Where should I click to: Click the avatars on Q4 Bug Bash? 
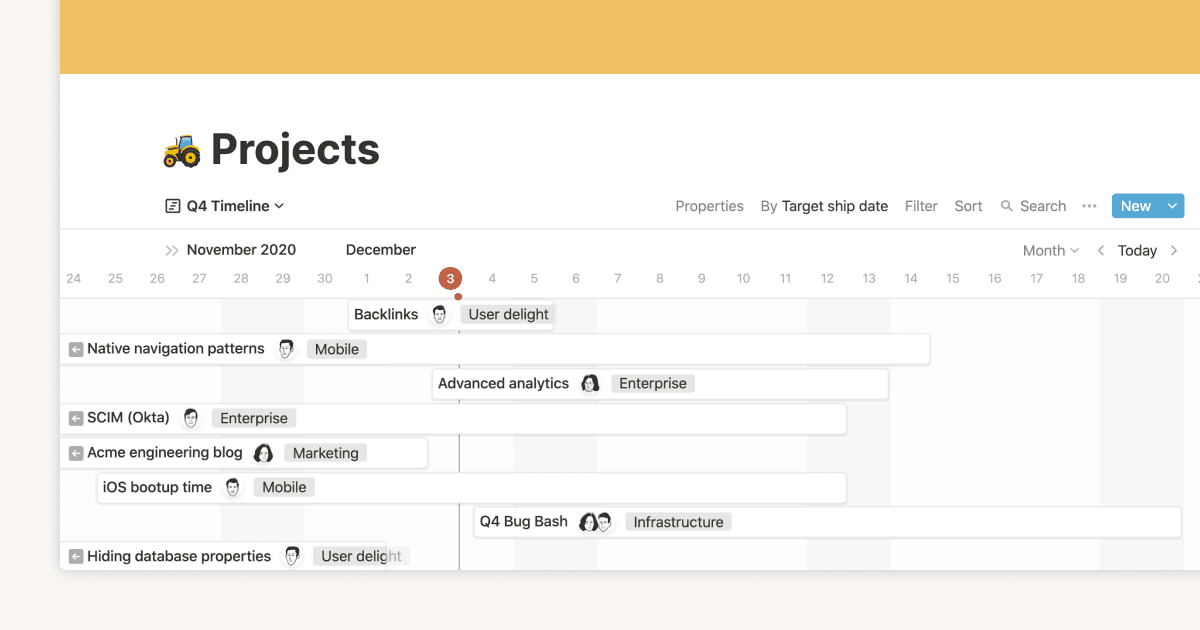[x=596, y=521]
